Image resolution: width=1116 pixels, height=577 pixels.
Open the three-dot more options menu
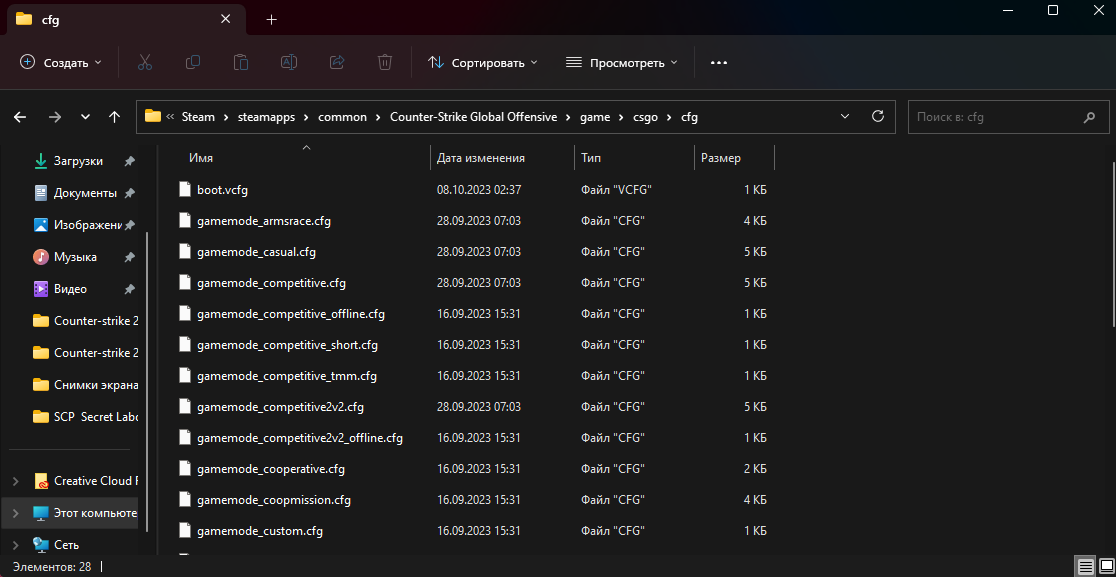(718, 62)
